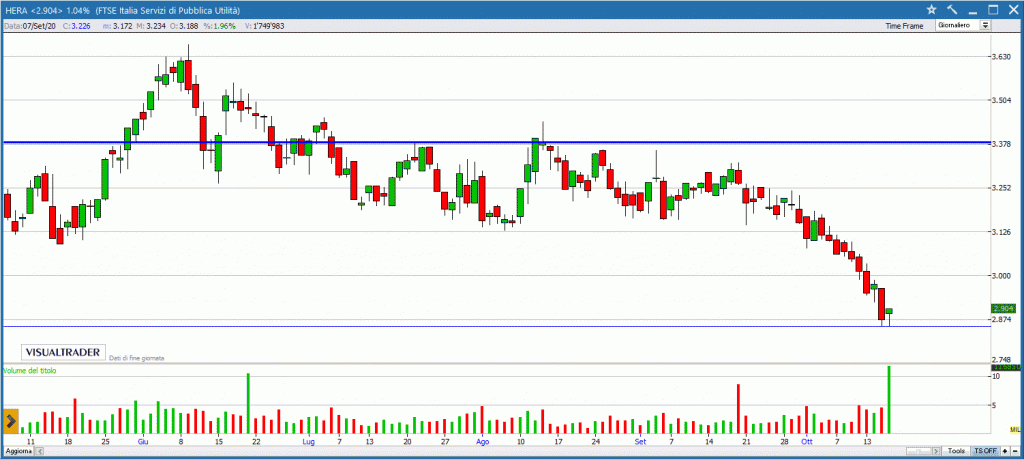This screenshot has width=1024, height=460.
Task: Click the thin blue support line near 2.874
Action: tap(496, 326)
